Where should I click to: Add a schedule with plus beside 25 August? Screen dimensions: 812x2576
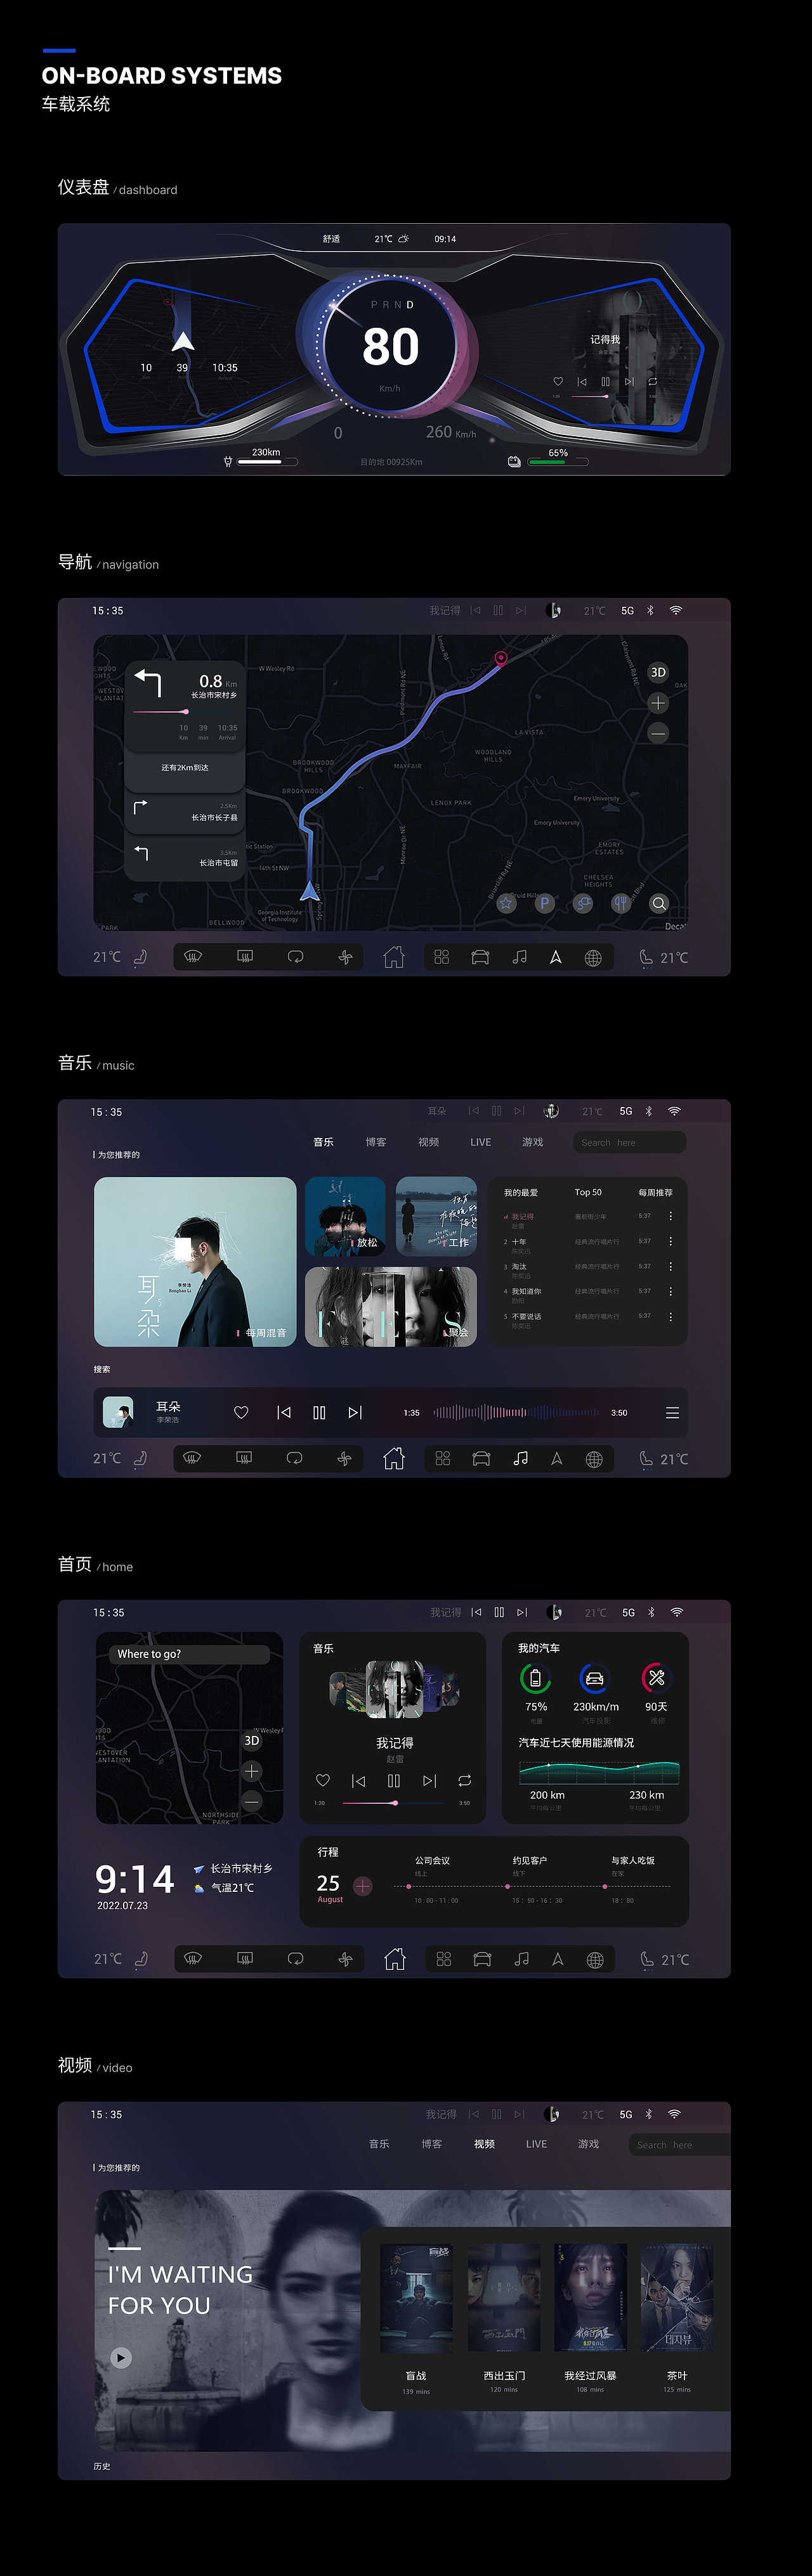(363, 1886)
